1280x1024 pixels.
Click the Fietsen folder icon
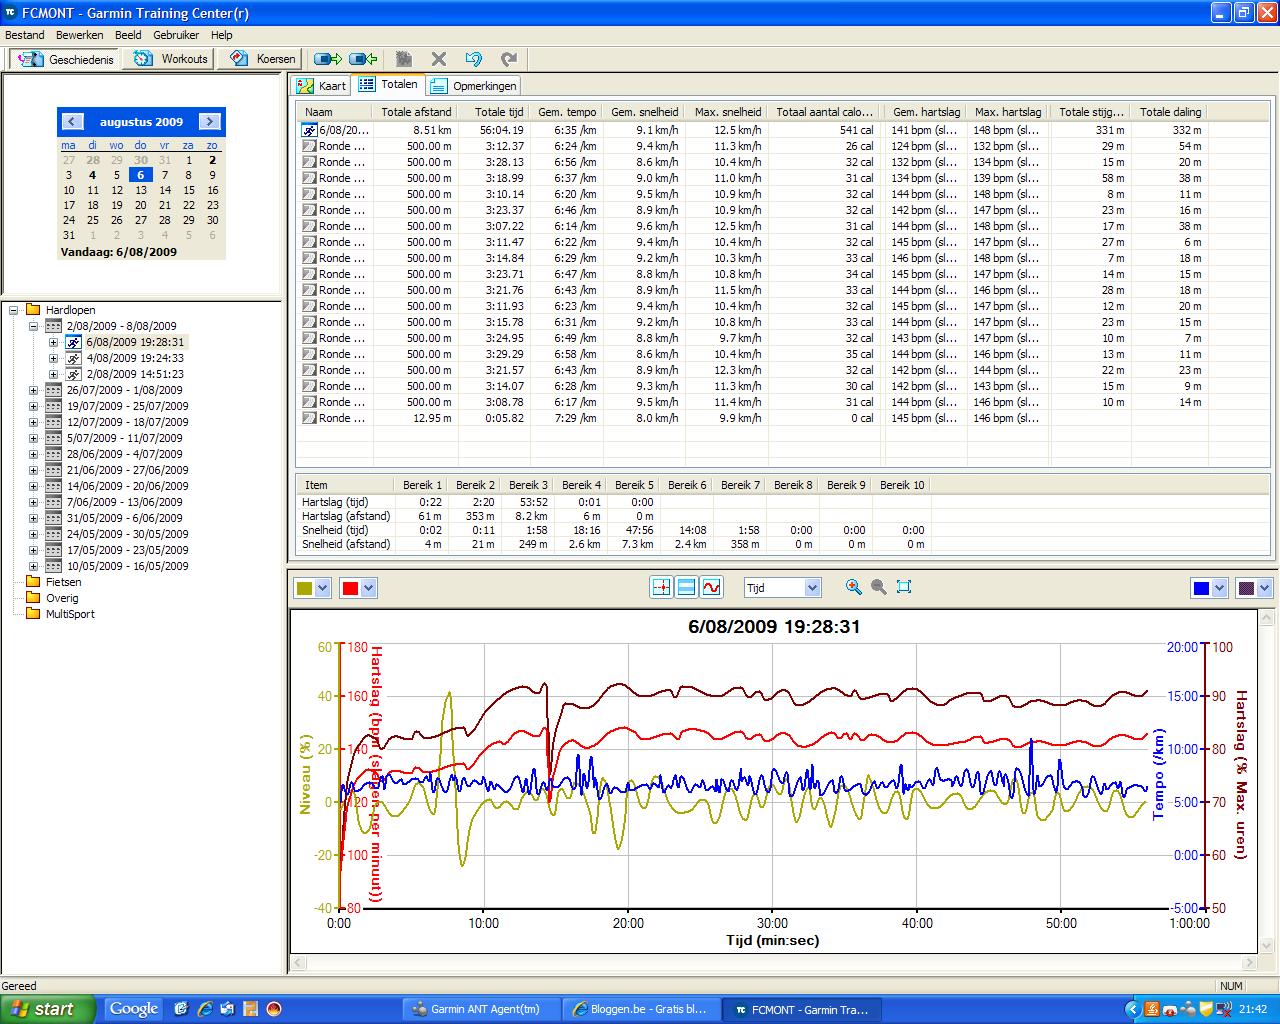[33, 582]
